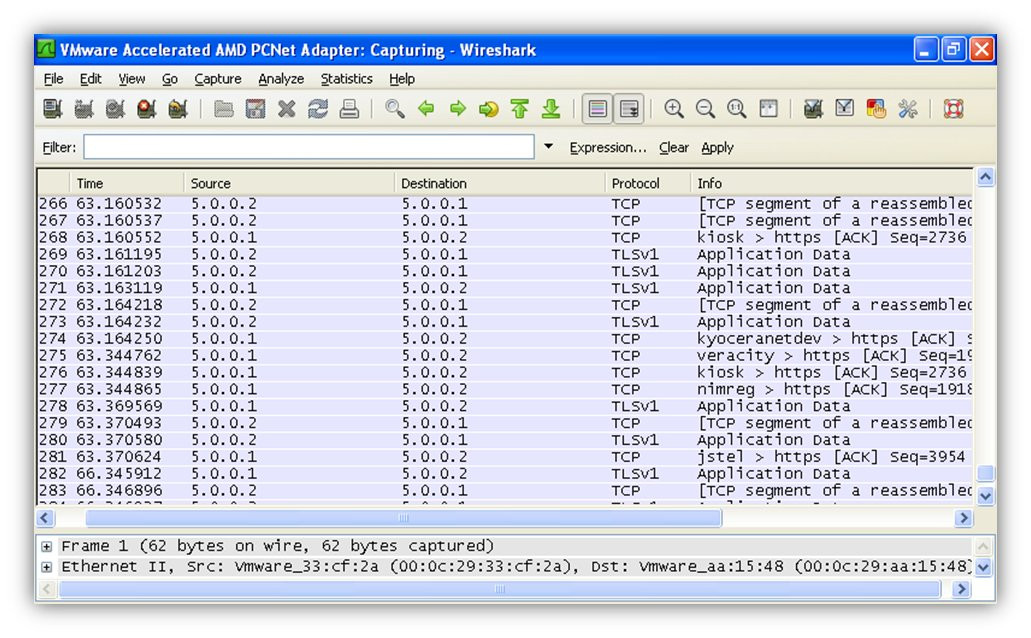Image resolution: width=1031 pixels, height=638 pixels.
Task: Open Preferences wrench icon
Action: click(907, 109)
